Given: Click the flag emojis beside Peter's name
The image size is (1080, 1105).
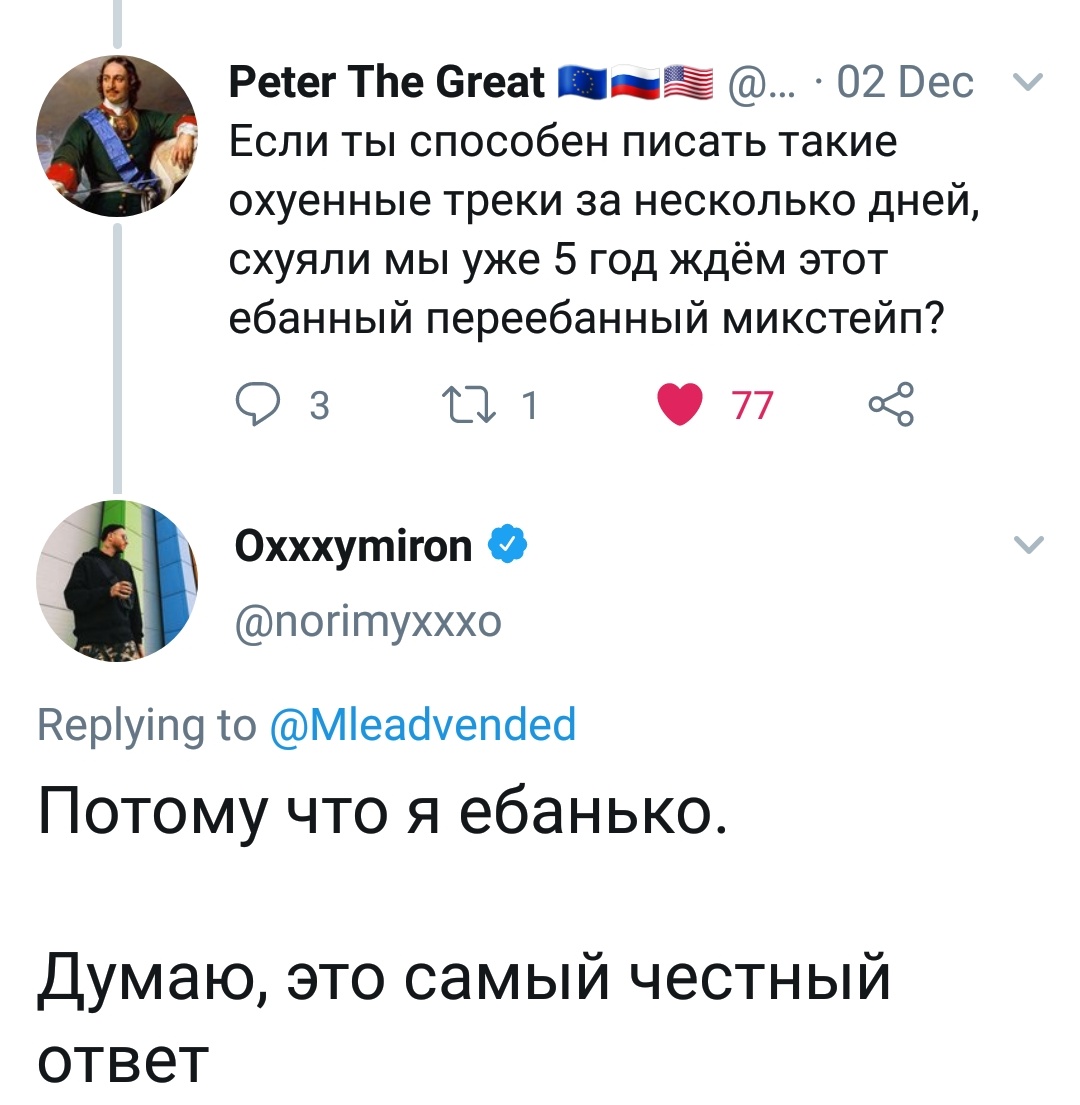Looking at the screenshot, I should click(633, 83).
